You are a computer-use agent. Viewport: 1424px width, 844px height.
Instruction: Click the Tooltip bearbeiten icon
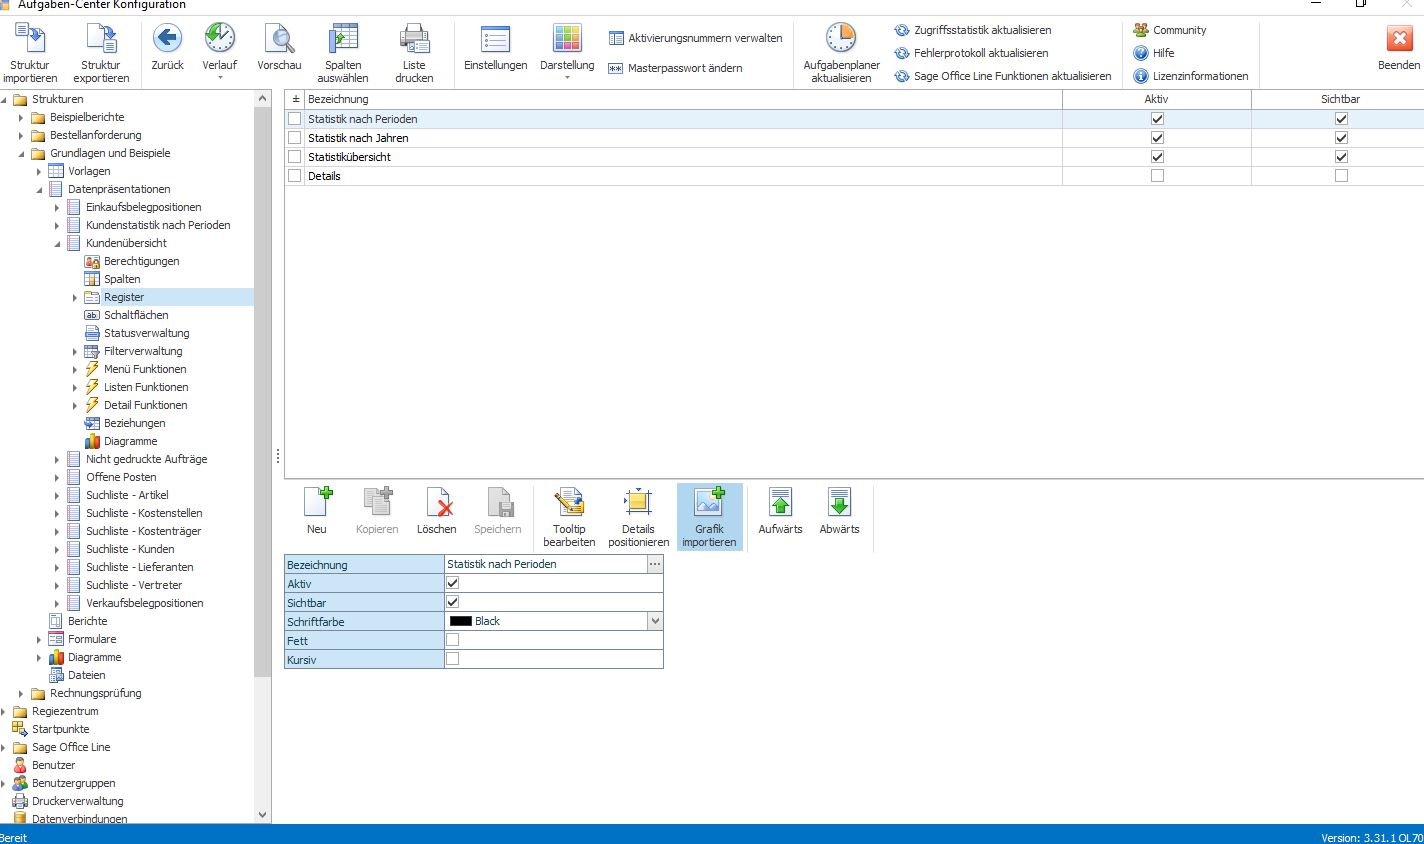coord(569,502)
